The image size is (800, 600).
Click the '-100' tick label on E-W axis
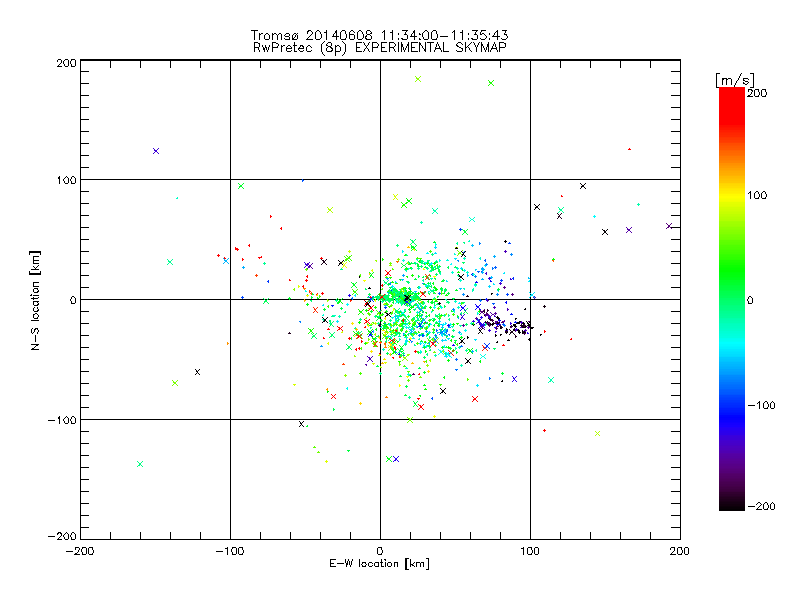[x=230, y=551]
